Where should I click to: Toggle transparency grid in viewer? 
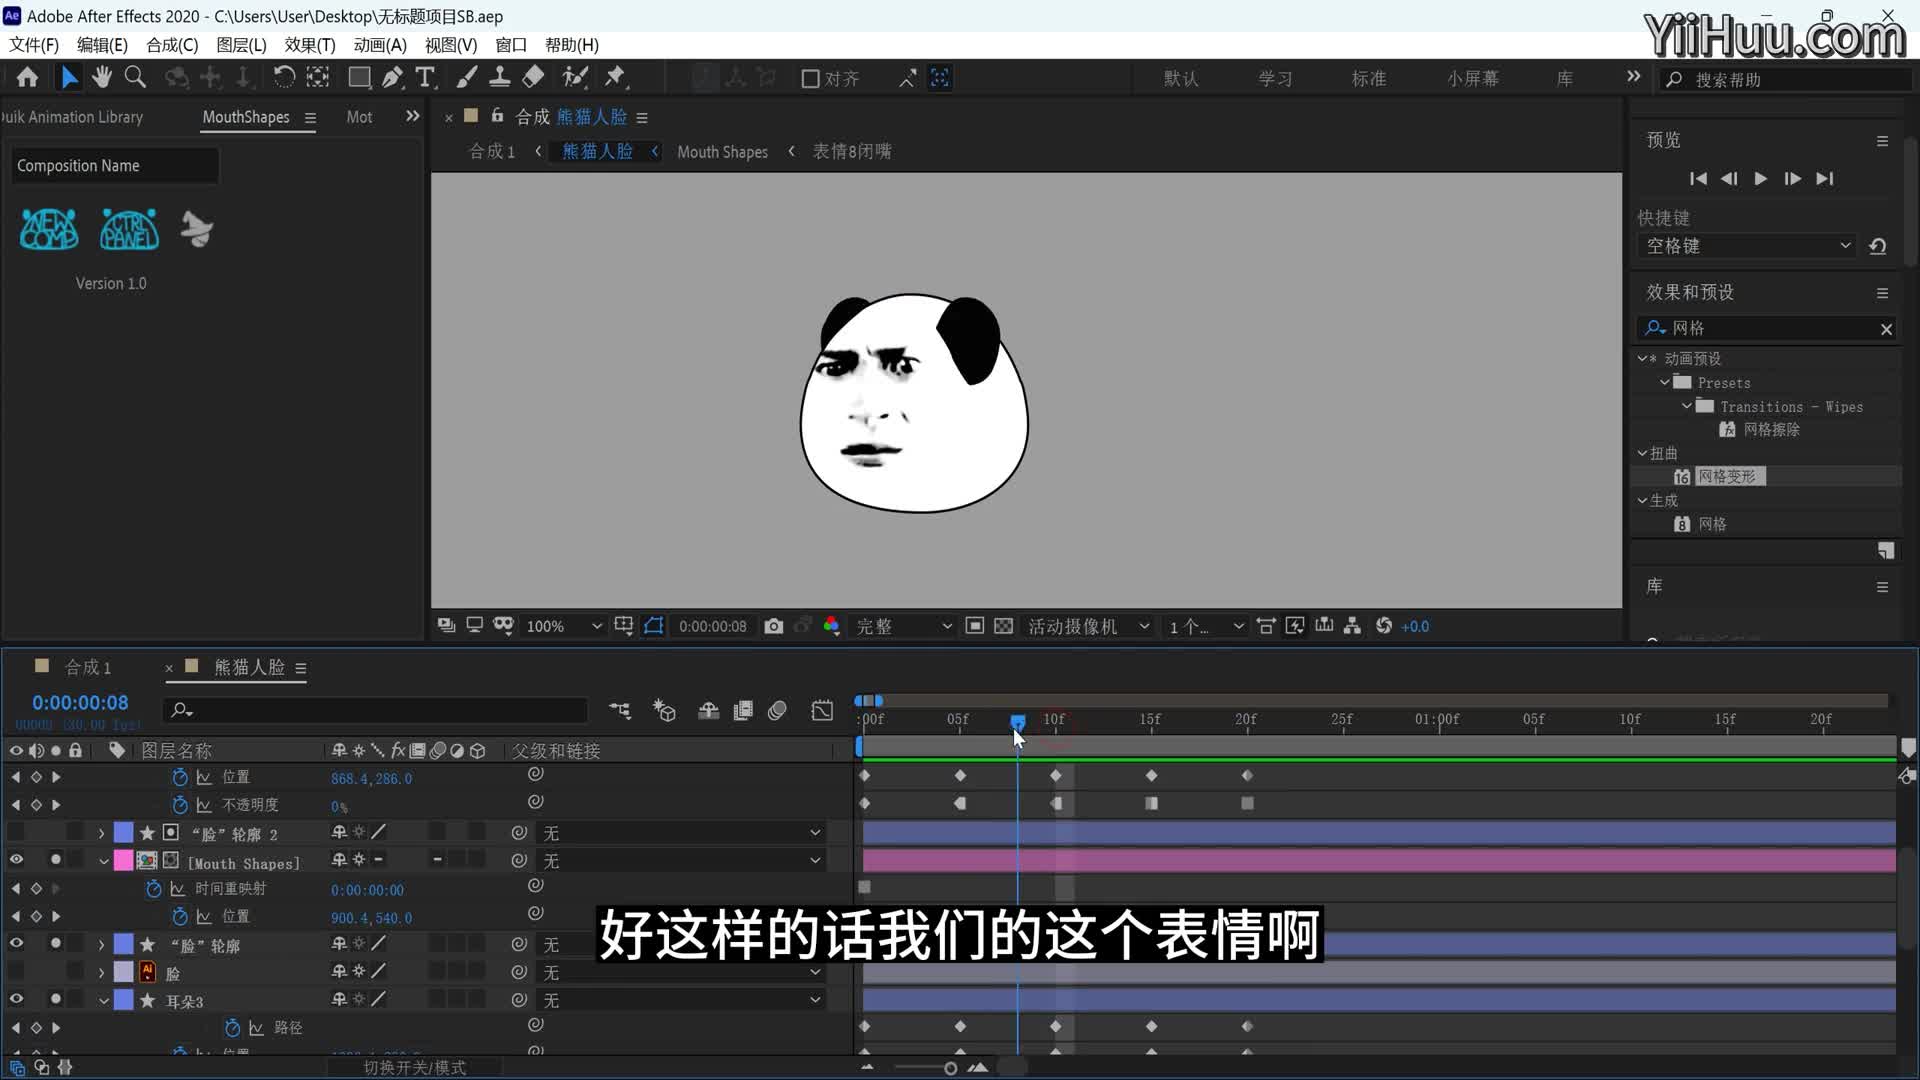pos(1004,626)
